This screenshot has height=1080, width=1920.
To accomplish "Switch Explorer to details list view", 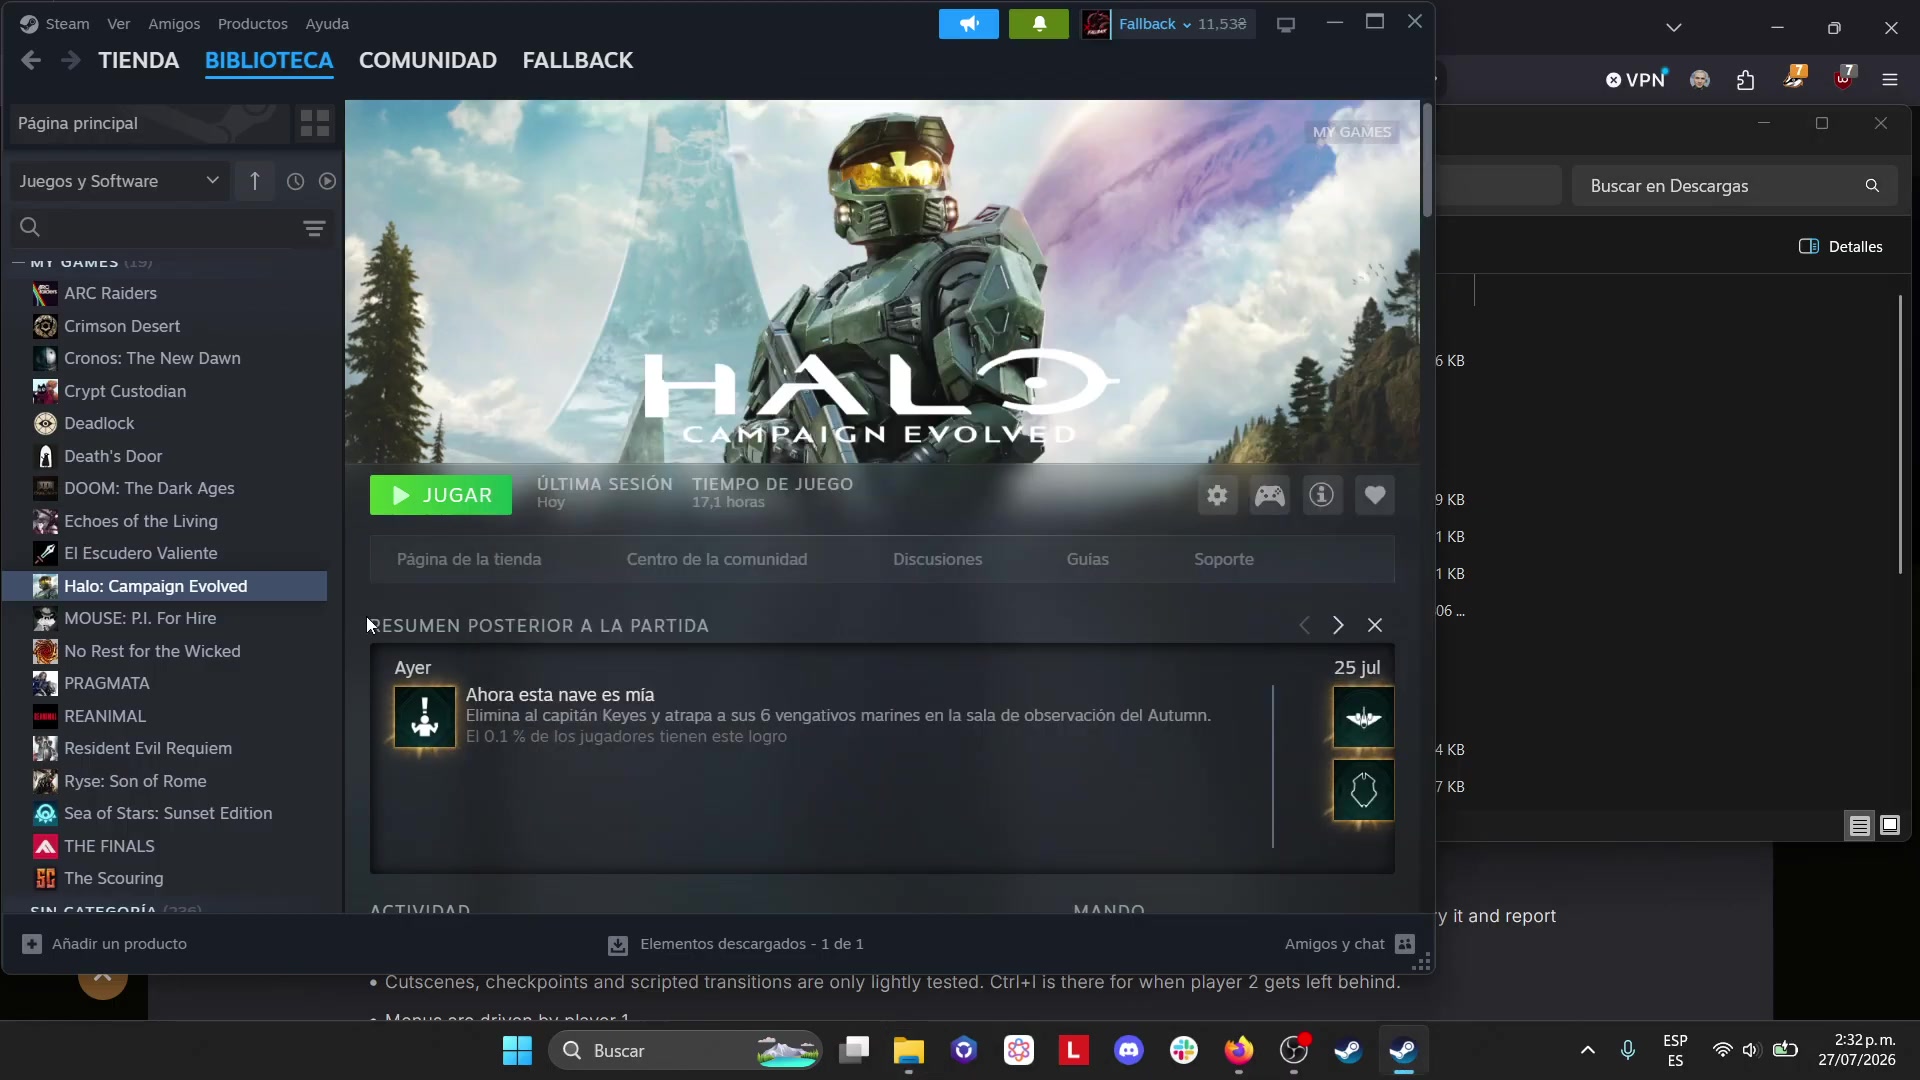I will pyautogui.click(x=1860, y=826).
